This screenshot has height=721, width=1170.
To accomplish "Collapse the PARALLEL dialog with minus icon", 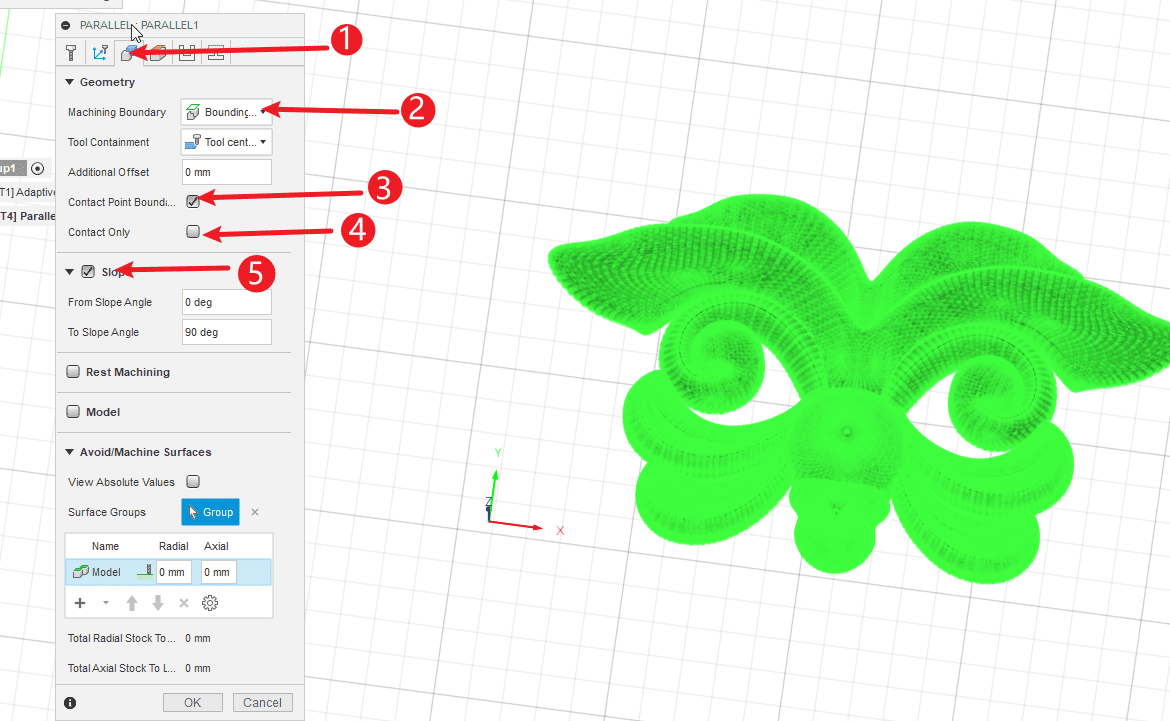I will pyautogui.click(x=67, y=24).
